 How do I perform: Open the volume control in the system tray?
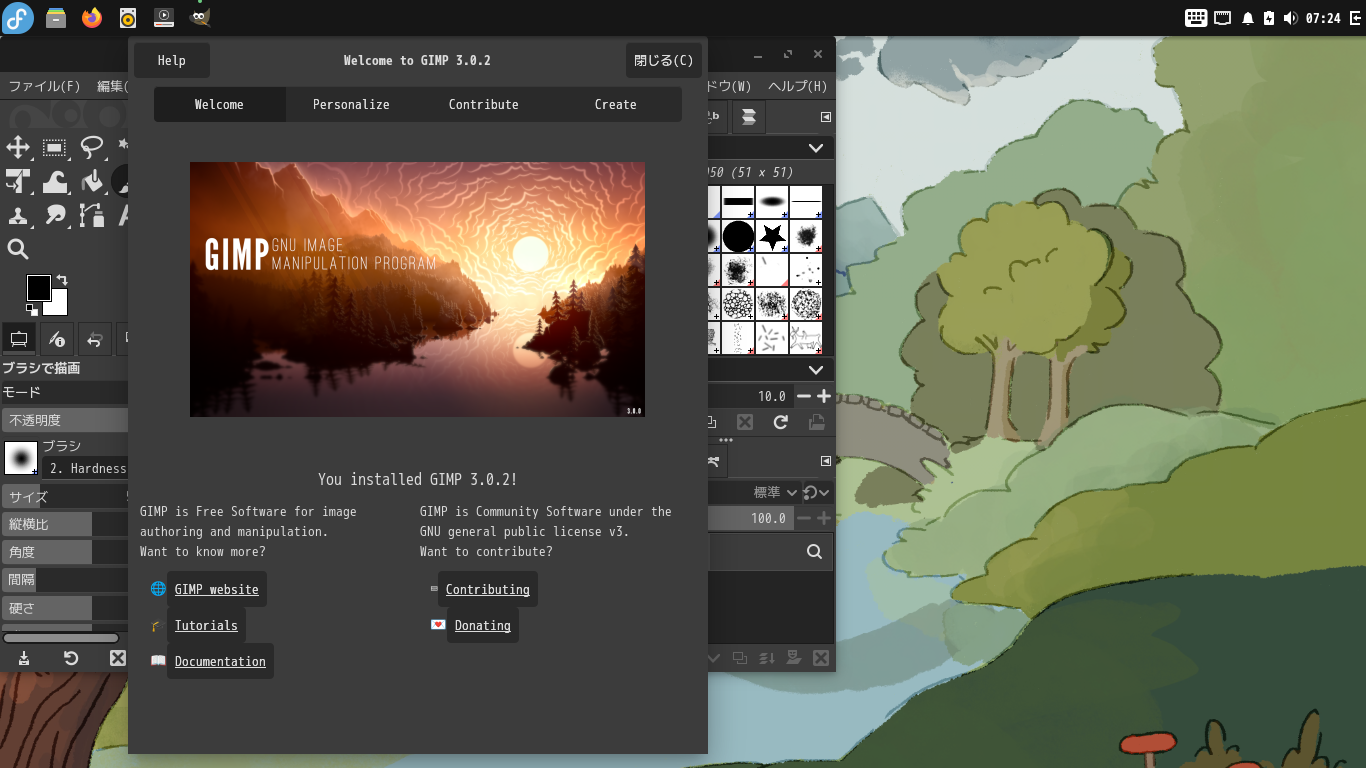(x=1290, y=18)
